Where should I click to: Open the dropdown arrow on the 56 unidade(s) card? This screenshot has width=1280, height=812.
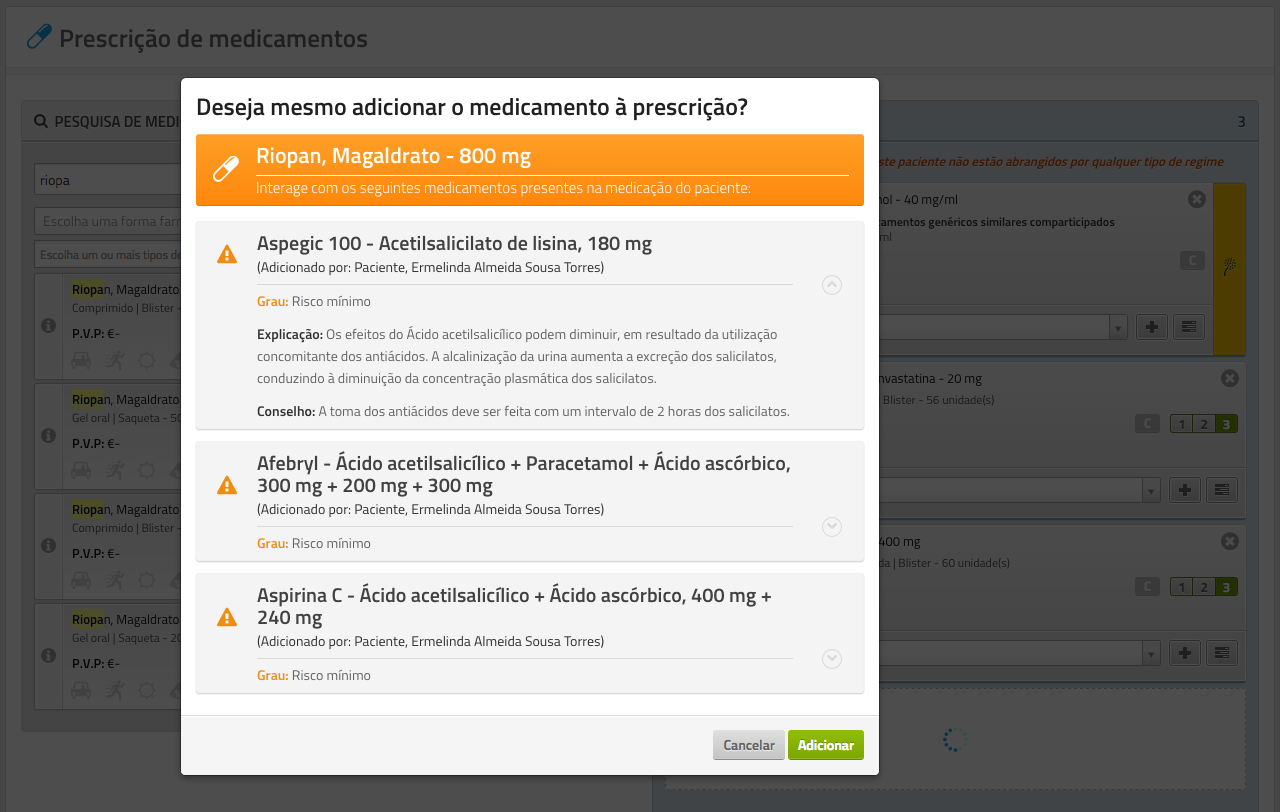(1151, 490)
